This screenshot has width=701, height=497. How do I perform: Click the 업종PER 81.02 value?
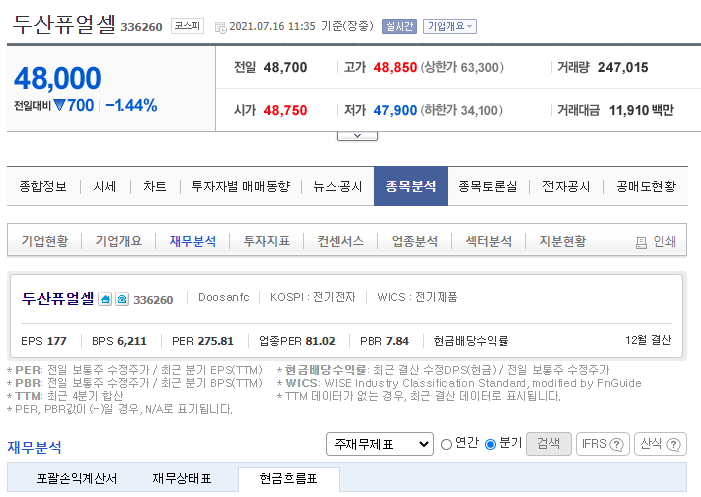pos(321,341)
